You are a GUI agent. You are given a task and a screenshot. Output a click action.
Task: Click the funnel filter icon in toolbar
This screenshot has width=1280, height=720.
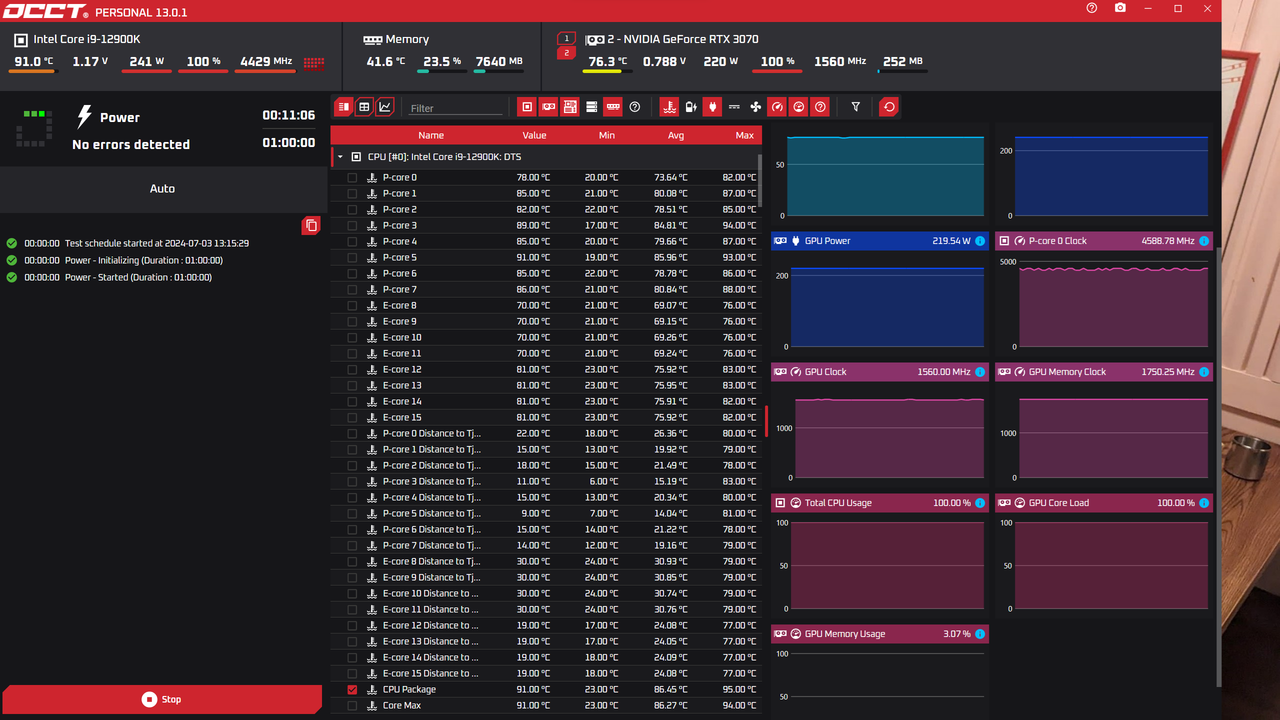856,107
